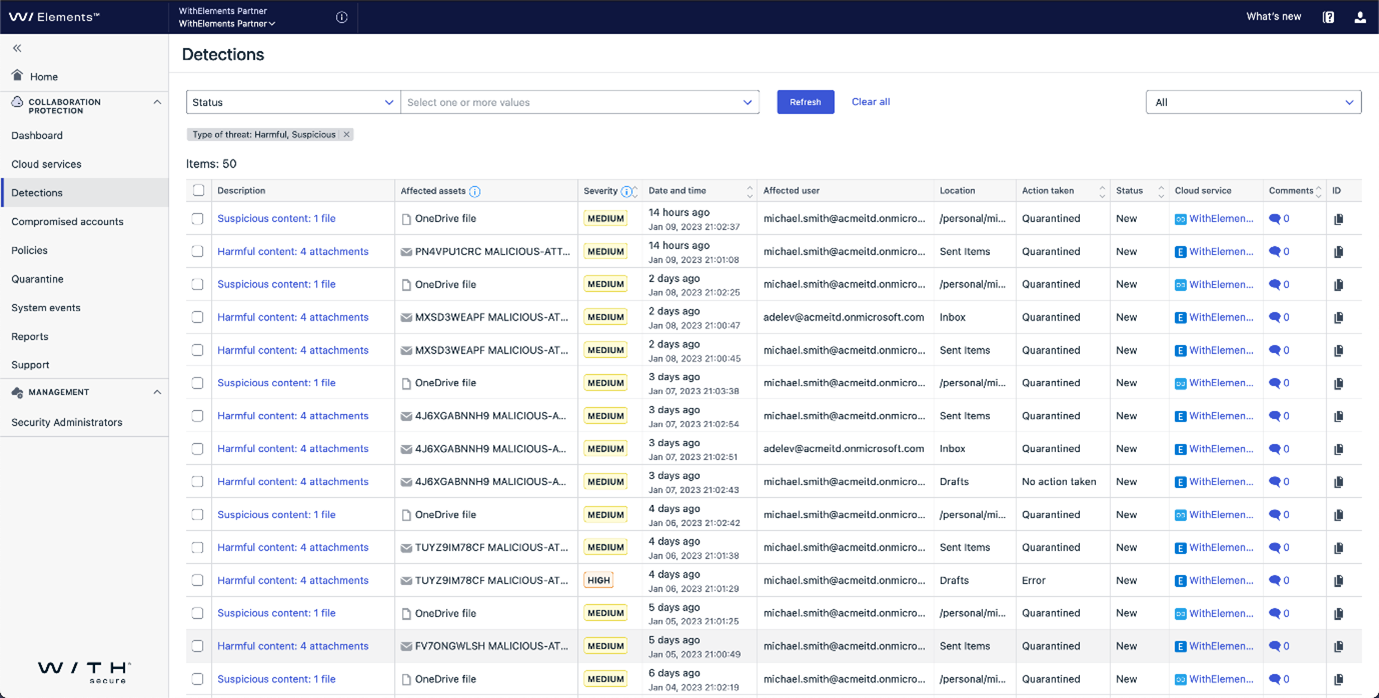This screenshot has height=698, width=1379.
Task: Open the WithElements cloud service link dated Jan 09 21:01:08
Action: point(1221,252)
